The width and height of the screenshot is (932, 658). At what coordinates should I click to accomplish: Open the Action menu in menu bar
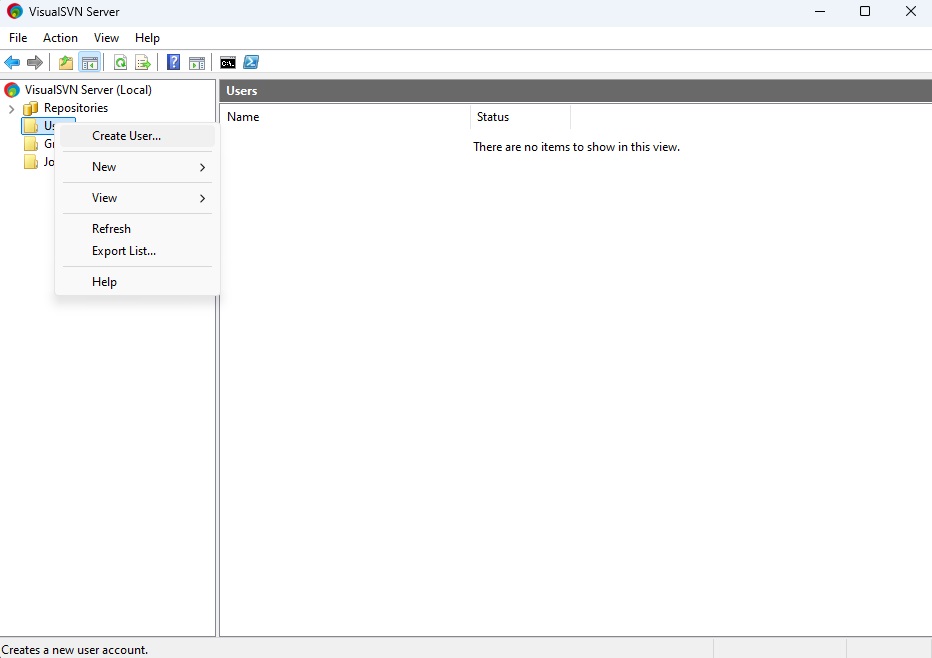click(x=60, y=38)
